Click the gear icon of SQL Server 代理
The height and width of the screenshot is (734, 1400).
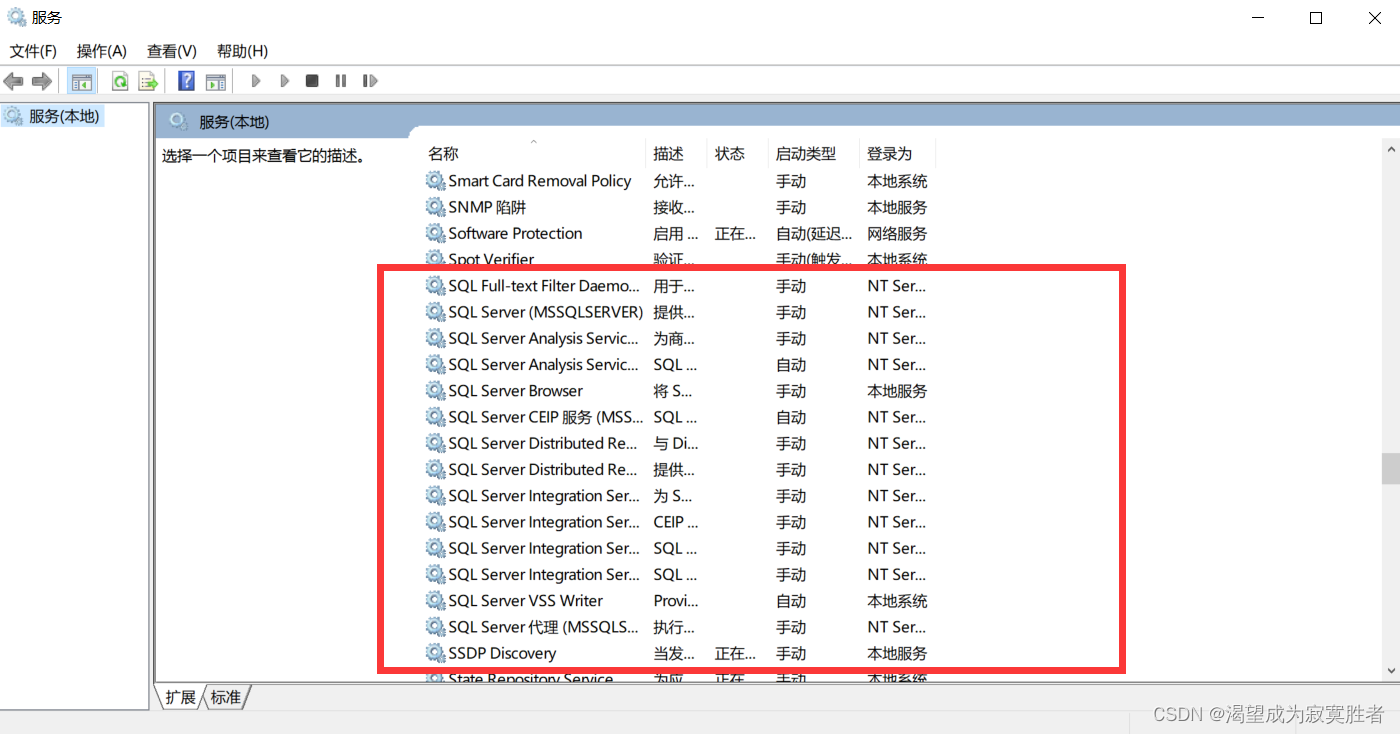pos(435,627)
